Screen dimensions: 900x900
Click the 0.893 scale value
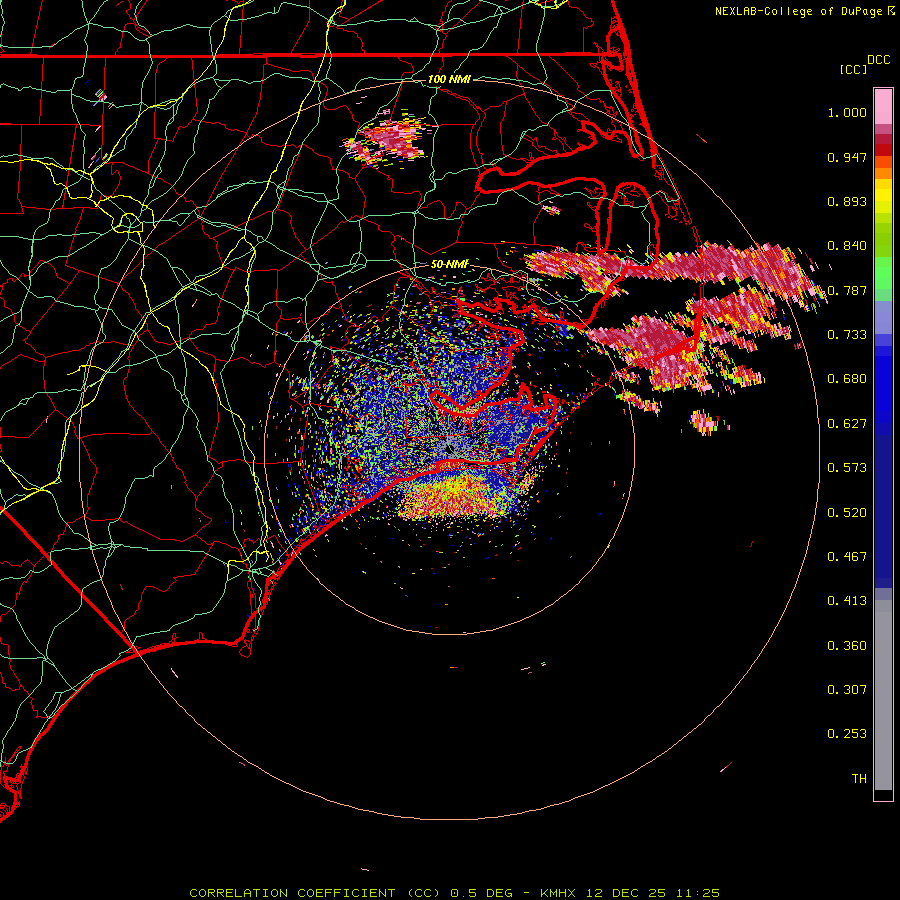pyautogui.click(x=847, y=201)
